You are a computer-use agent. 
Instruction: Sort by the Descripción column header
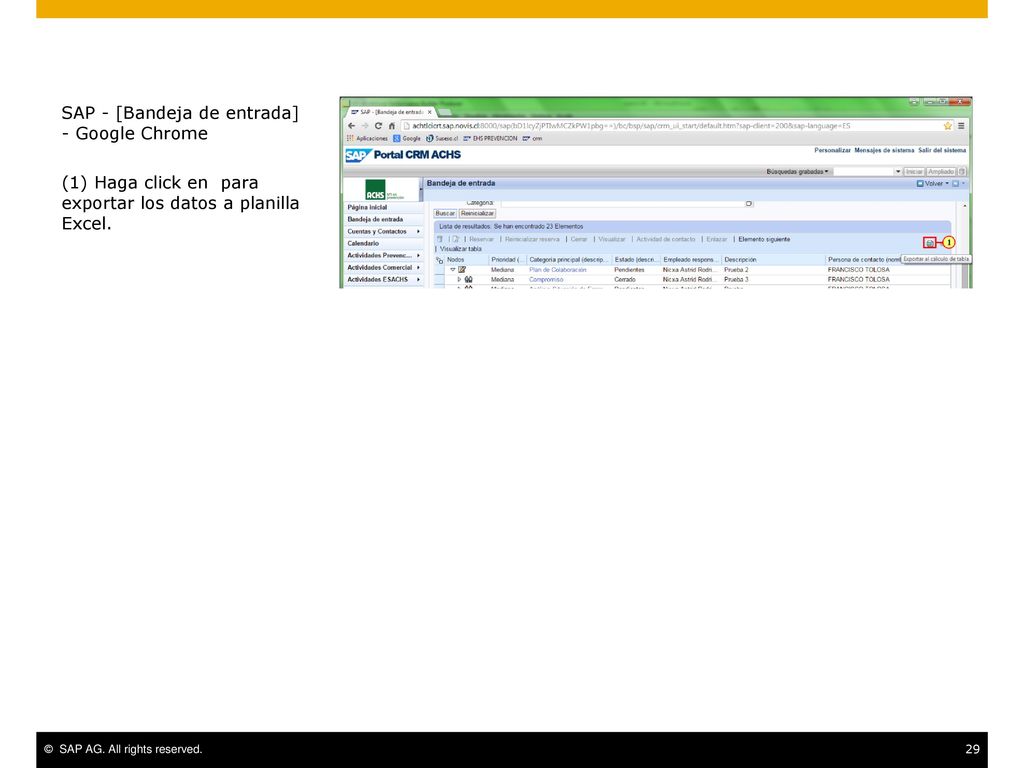coord(740,260)
